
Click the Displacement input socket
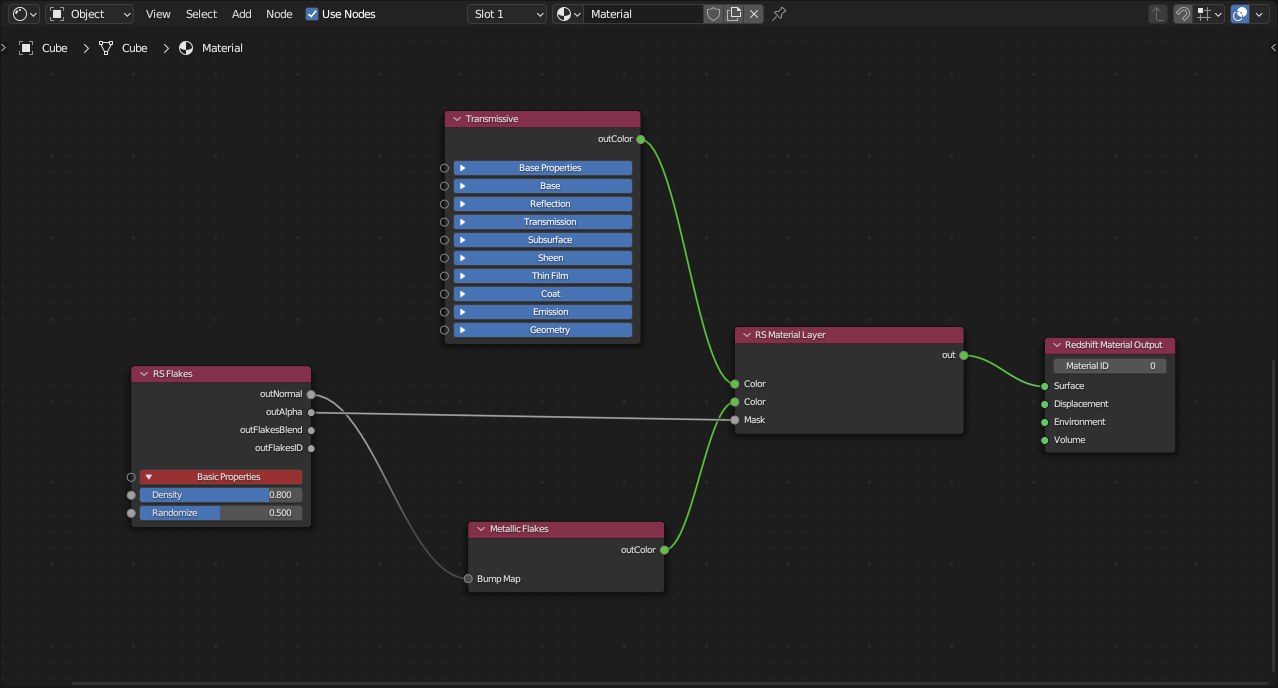point(1045,404)
